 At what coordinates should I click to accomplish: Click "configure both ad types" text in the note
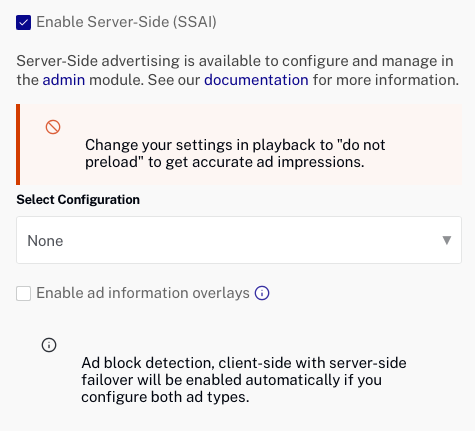pos(165,397)
